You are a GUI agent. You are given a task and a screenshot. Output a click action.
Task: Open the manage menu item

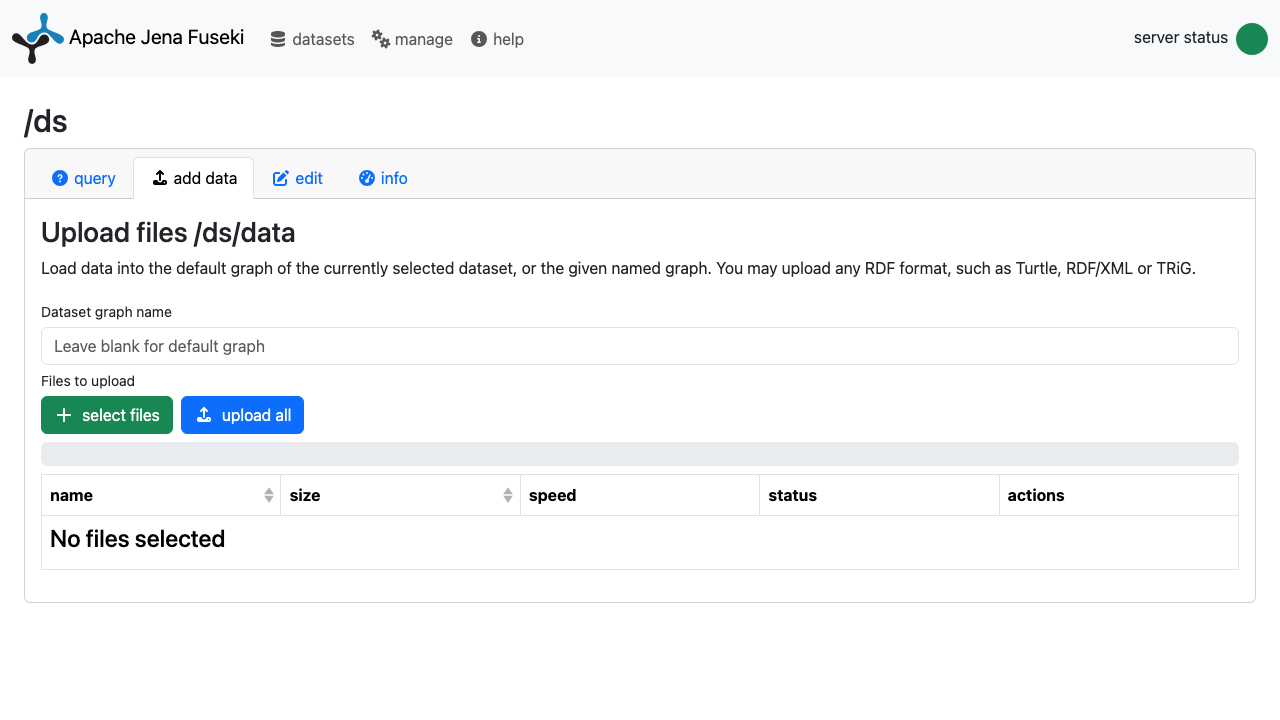point(412,39)
